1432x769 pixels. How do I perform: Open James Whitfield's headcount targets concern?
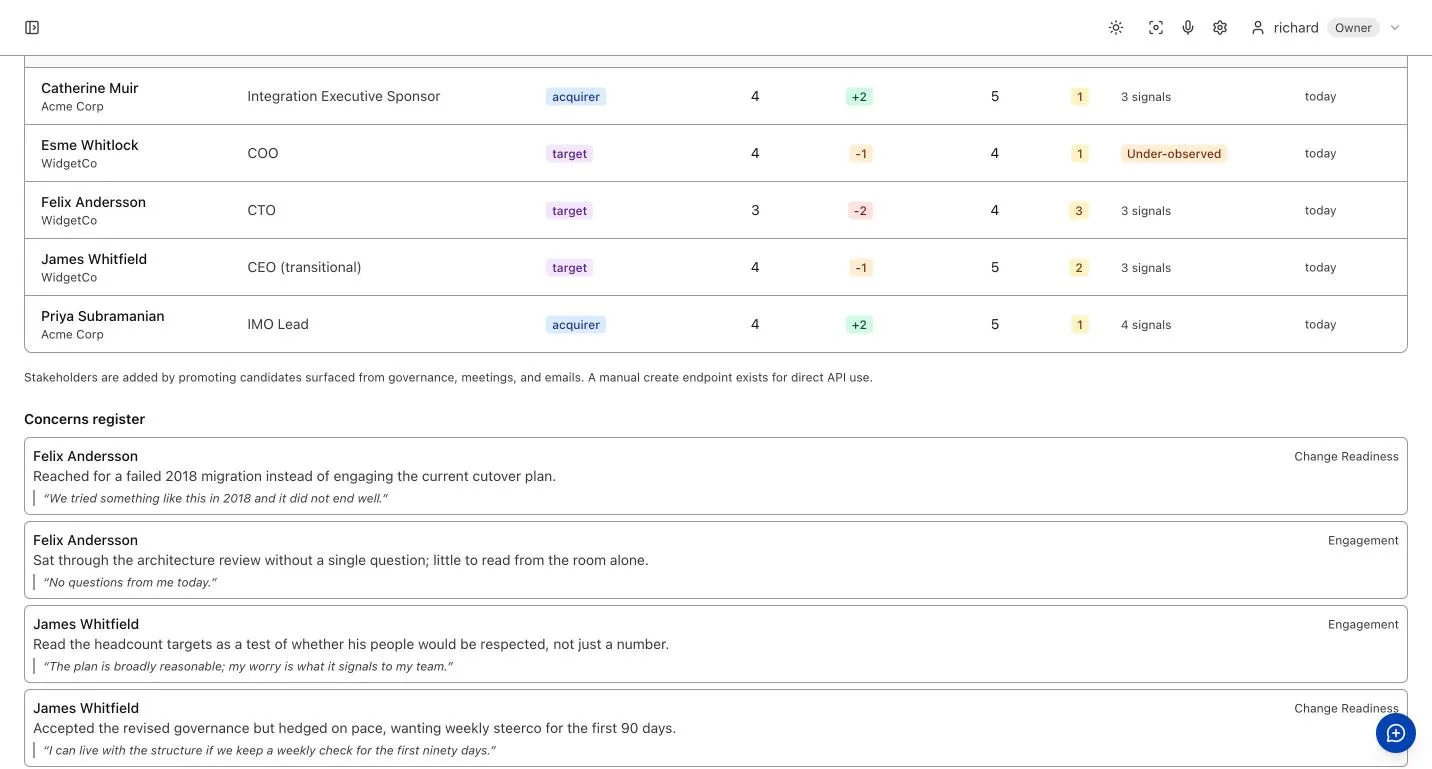click(716, 644)
